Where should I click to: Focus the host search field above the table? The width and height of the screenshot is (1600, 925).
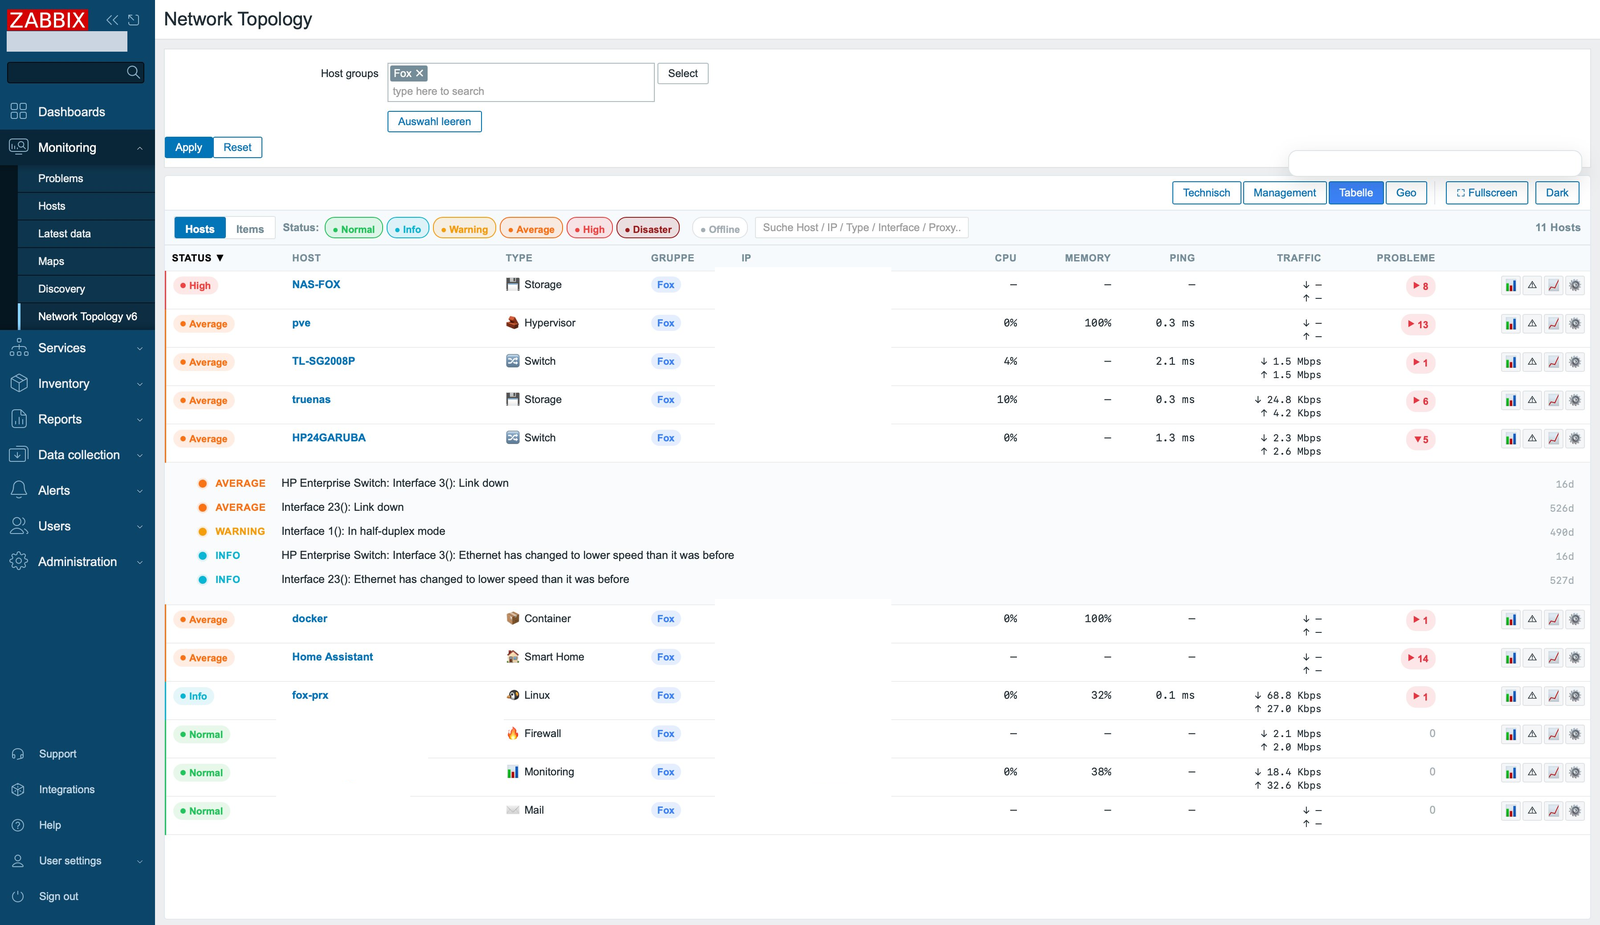pos(861,228)
